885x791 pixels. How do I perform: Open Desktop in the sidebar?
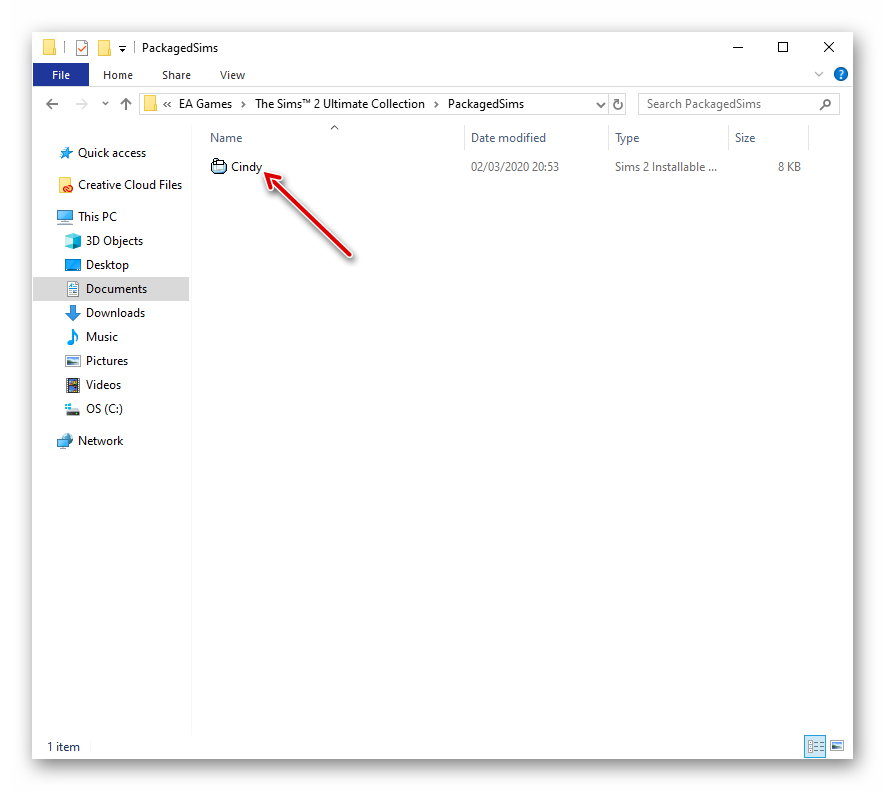click(97, 265)
